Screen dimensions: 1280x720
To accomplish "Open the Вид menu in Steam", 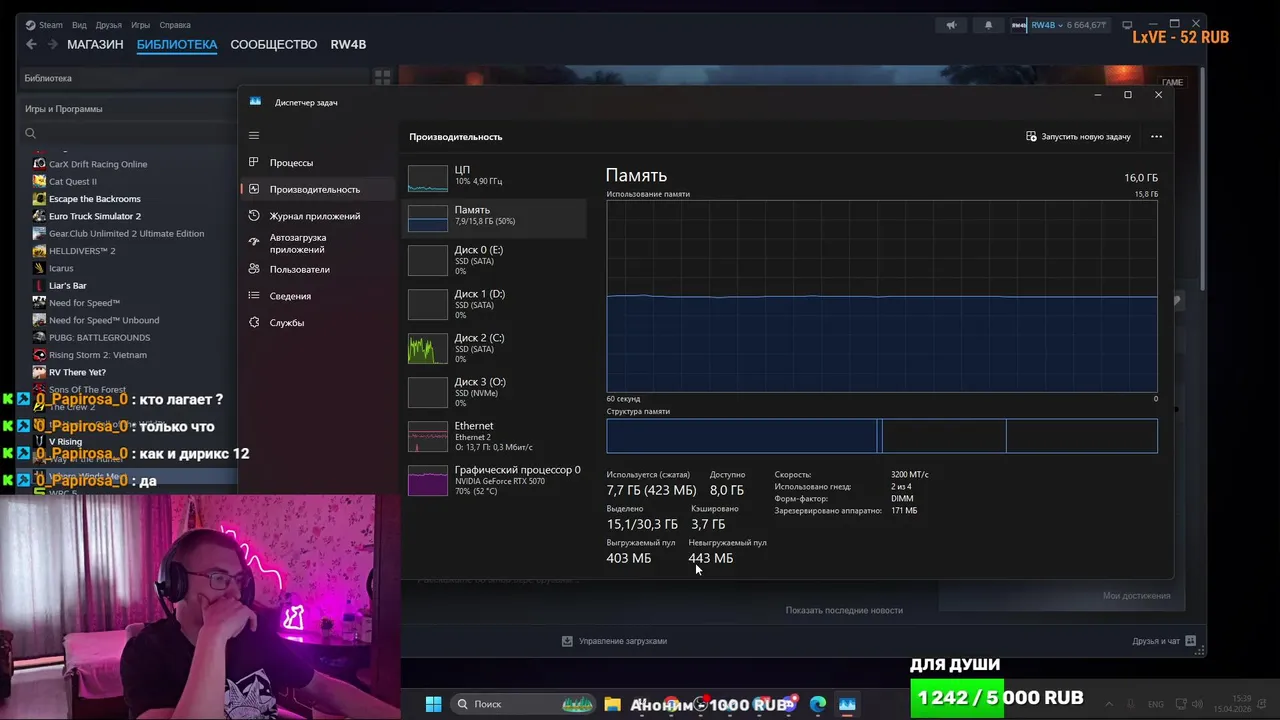I will pos(79,25).
